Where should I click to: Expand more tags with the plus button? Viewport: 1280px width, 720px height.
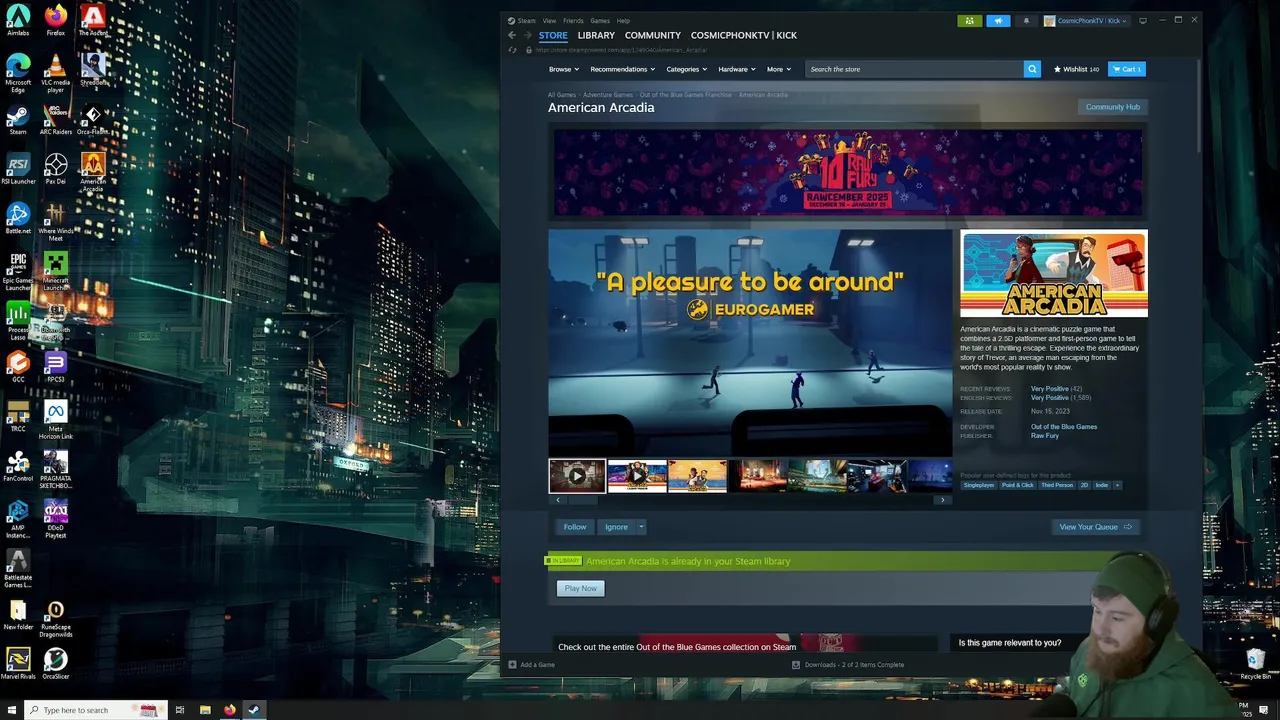[x=1117, y=485]
